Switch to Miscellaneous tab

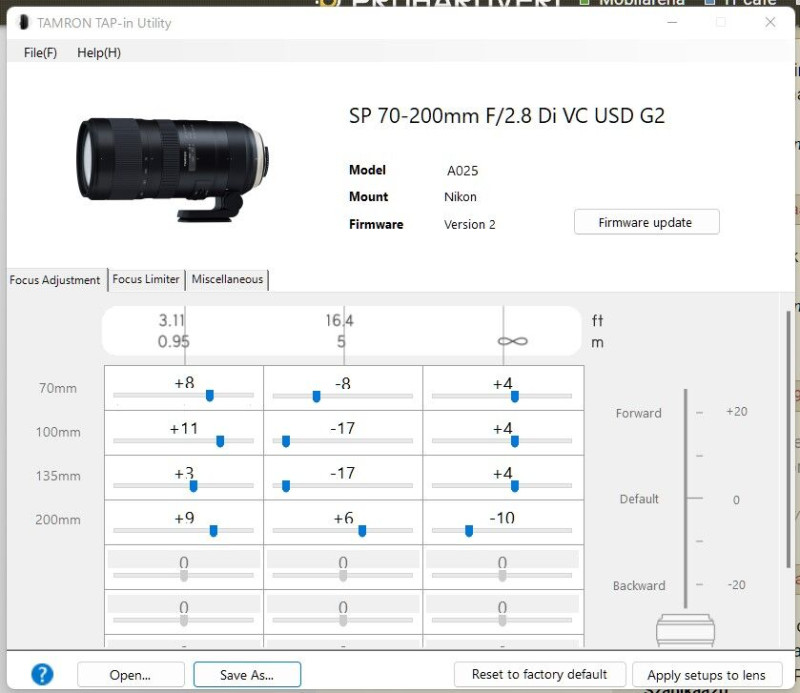pyautogui.click(x=227, y=279)
